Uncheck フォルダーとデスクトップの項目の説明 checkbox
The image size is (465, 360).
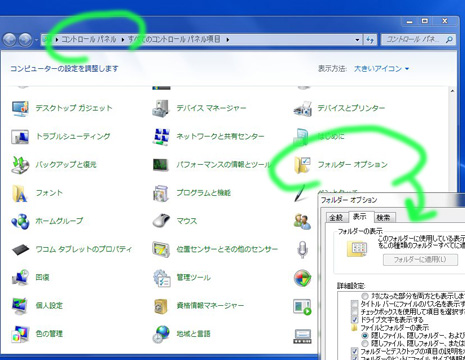click(x=355, y=351)
